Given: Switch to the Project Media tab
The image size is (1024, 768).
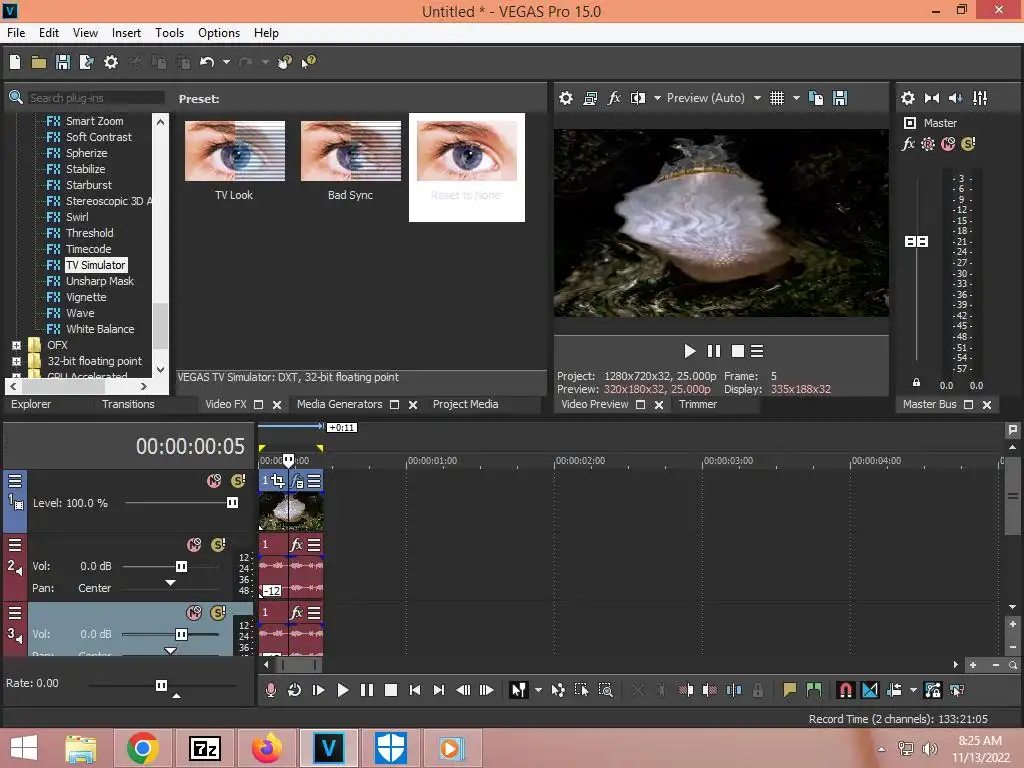Looking at the screenshot, I should click(x=465, y=404).
